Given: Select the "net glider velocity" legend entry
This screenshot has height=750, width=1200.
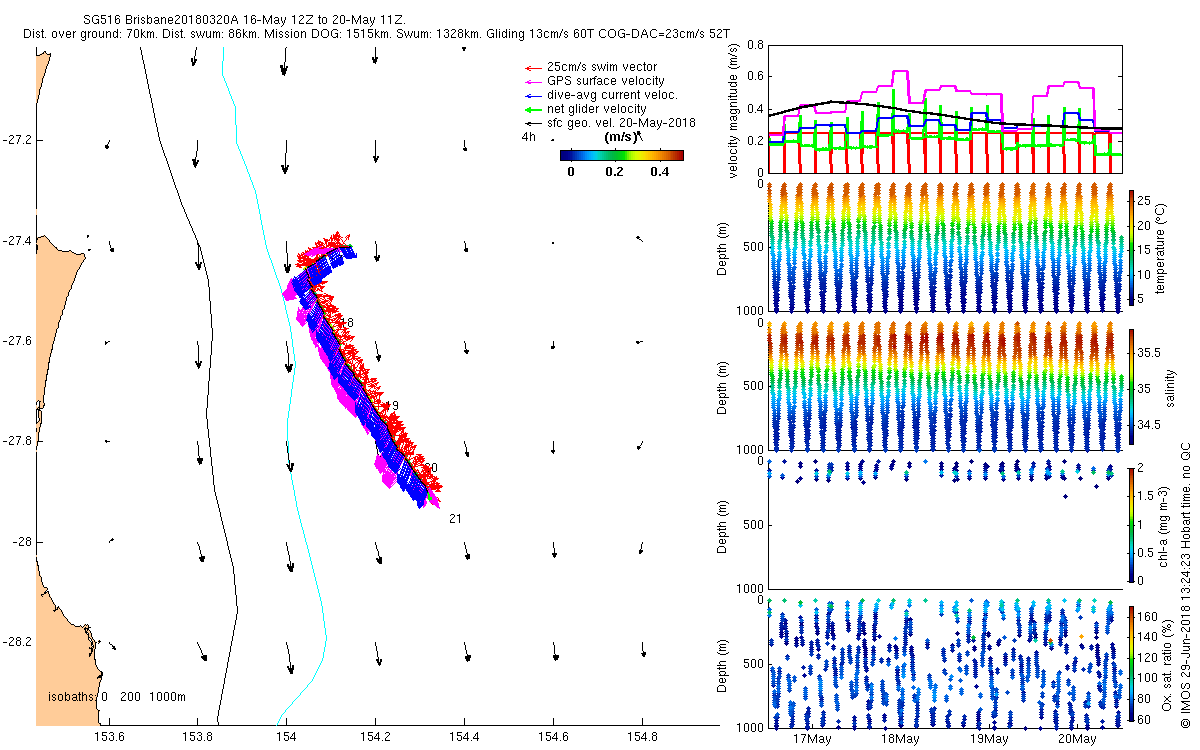Looking at the screenshot, I should (597, 109).
